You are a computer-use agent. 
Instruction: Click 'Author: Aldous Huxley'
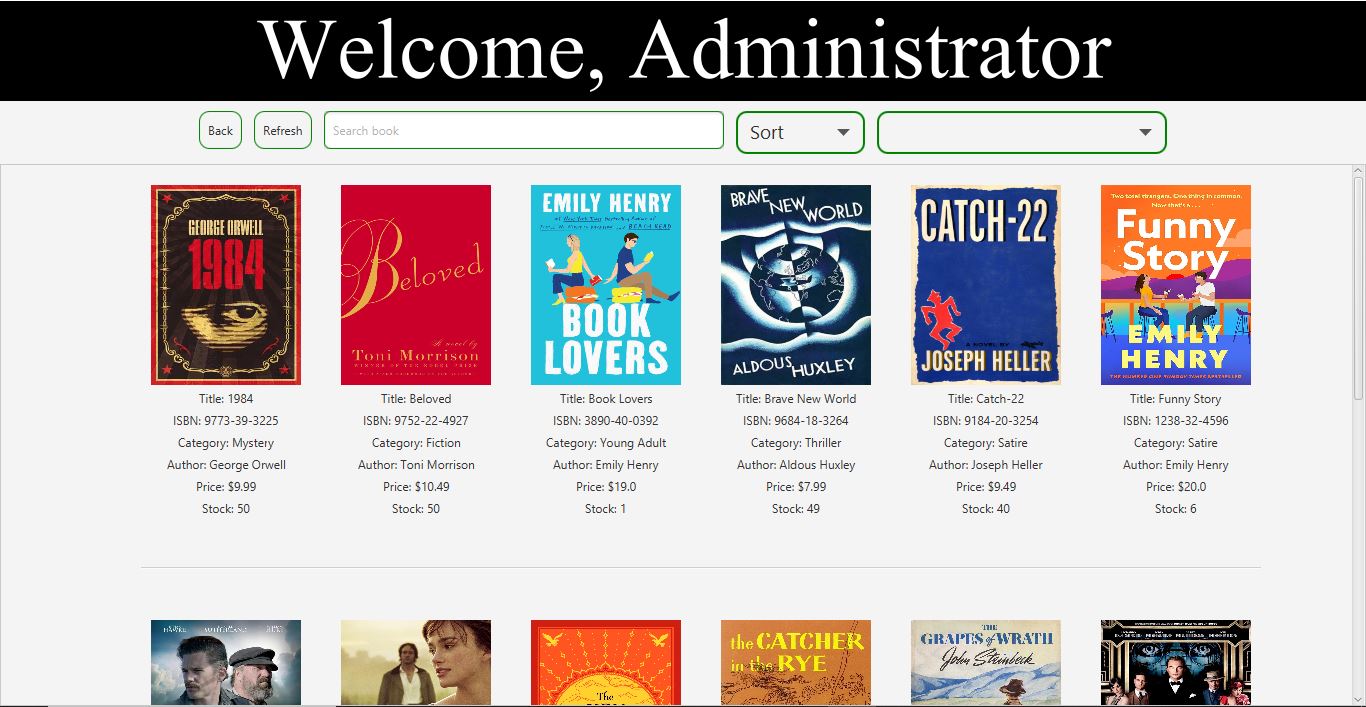(796, 465)
